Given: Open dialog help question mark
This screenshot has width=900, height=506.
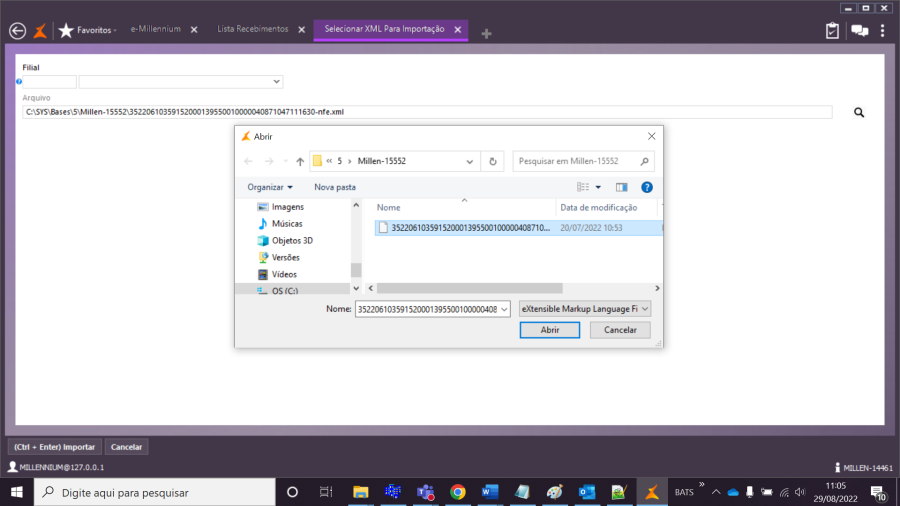Looking at the screenshot, I should [647, 187].
